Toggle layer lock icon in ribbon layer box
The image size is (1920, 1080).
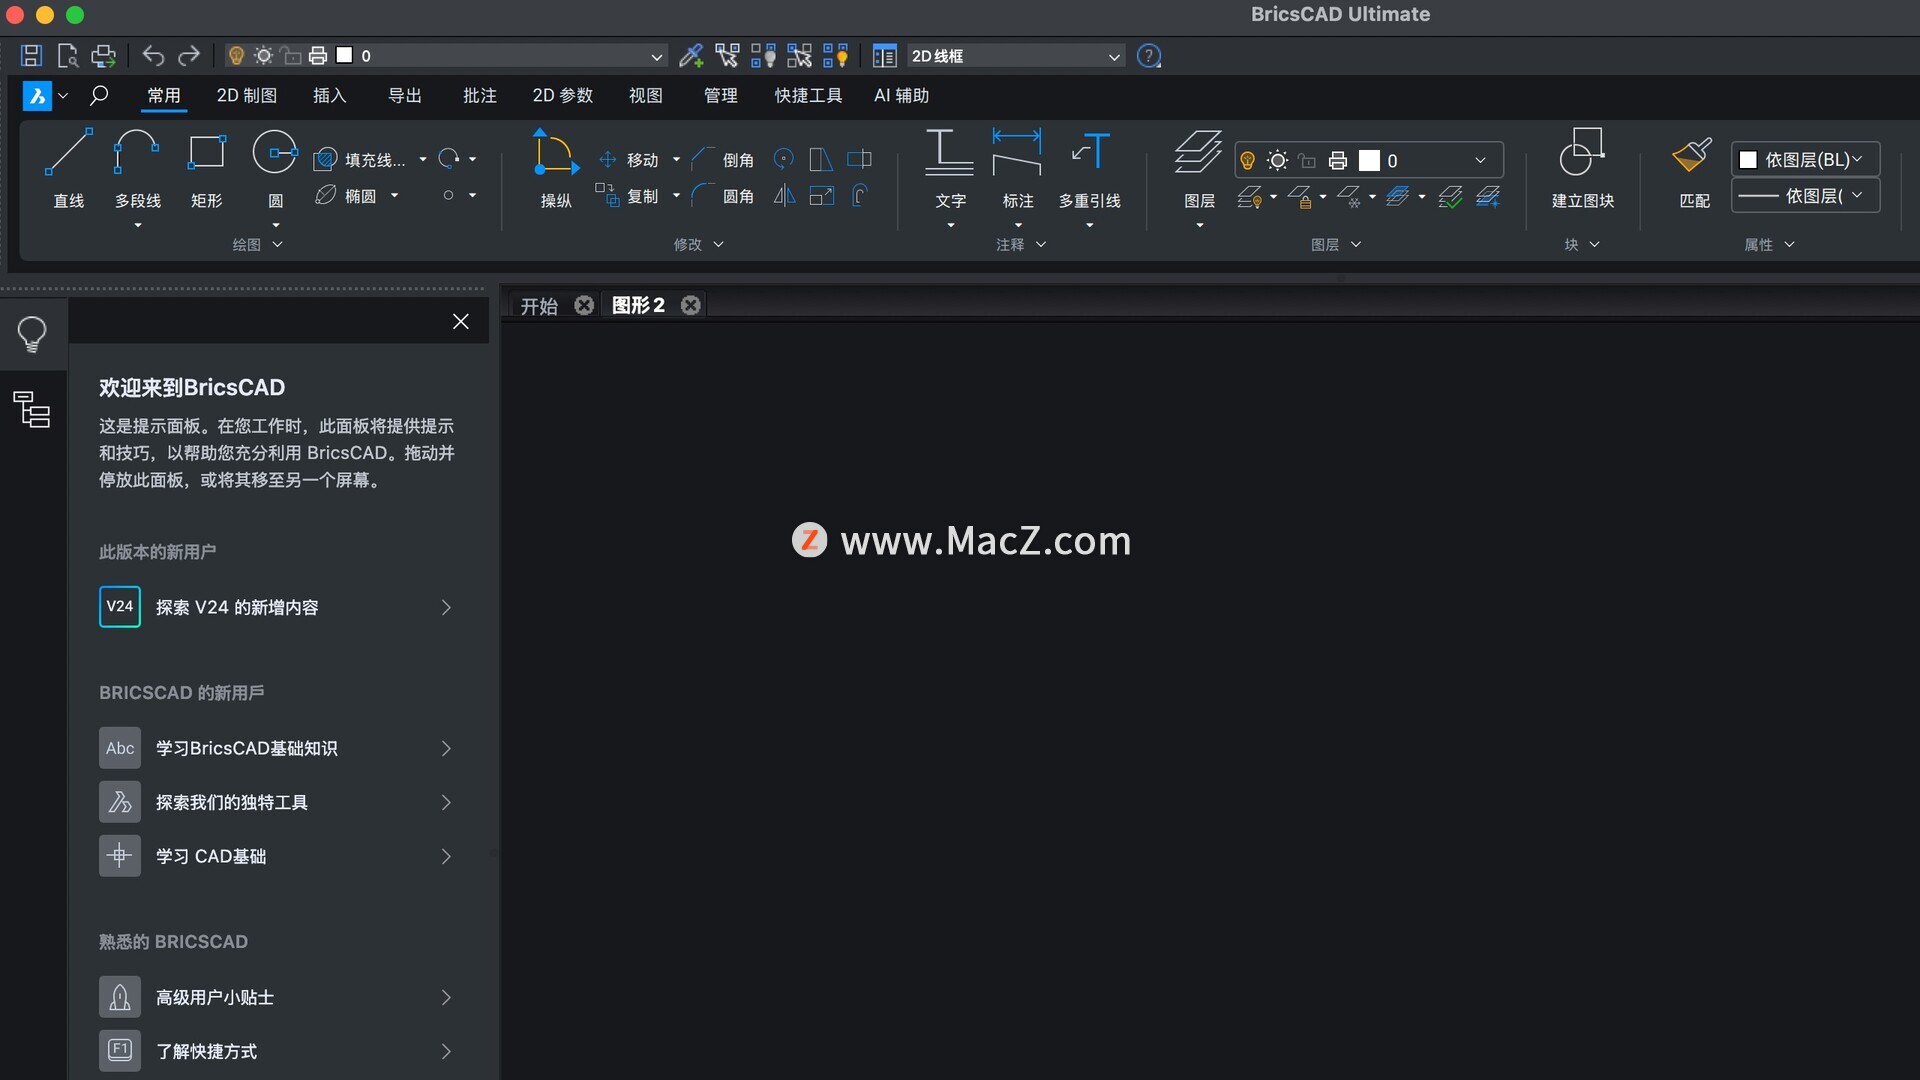coord(1307,160)
